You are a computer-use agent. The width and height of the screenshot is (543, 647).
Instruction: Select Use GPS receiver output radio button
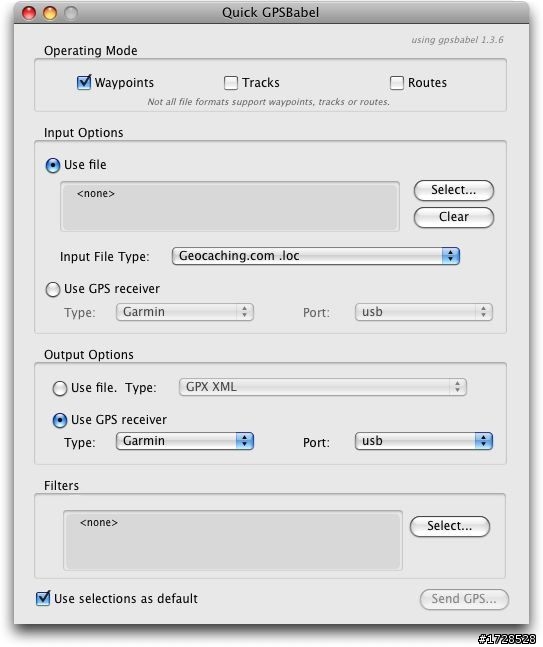point(60,420)
